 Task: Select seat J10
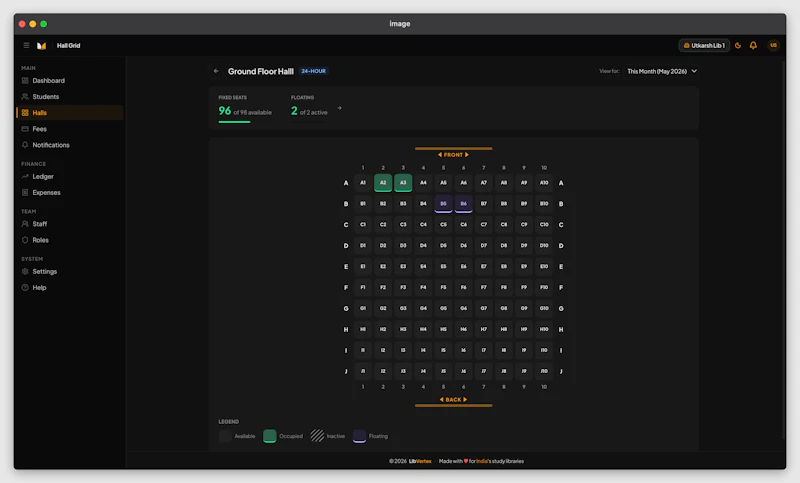point(544,371)
